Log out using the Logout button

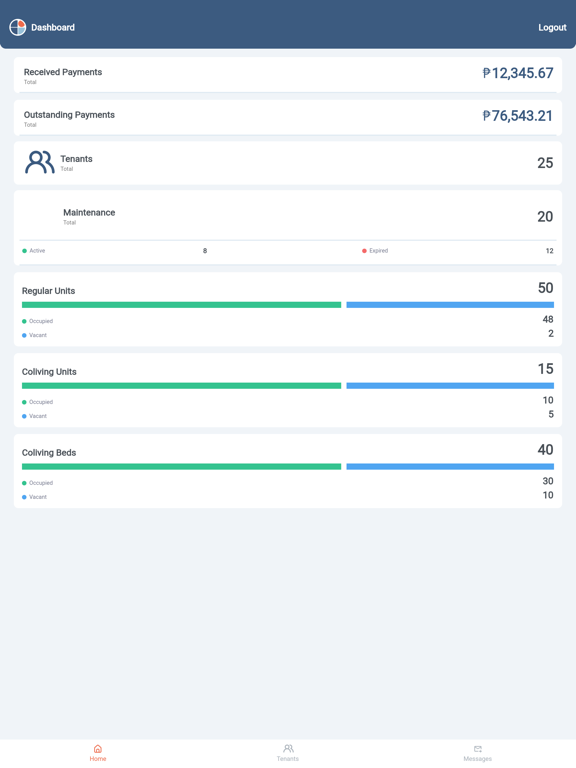552,27
